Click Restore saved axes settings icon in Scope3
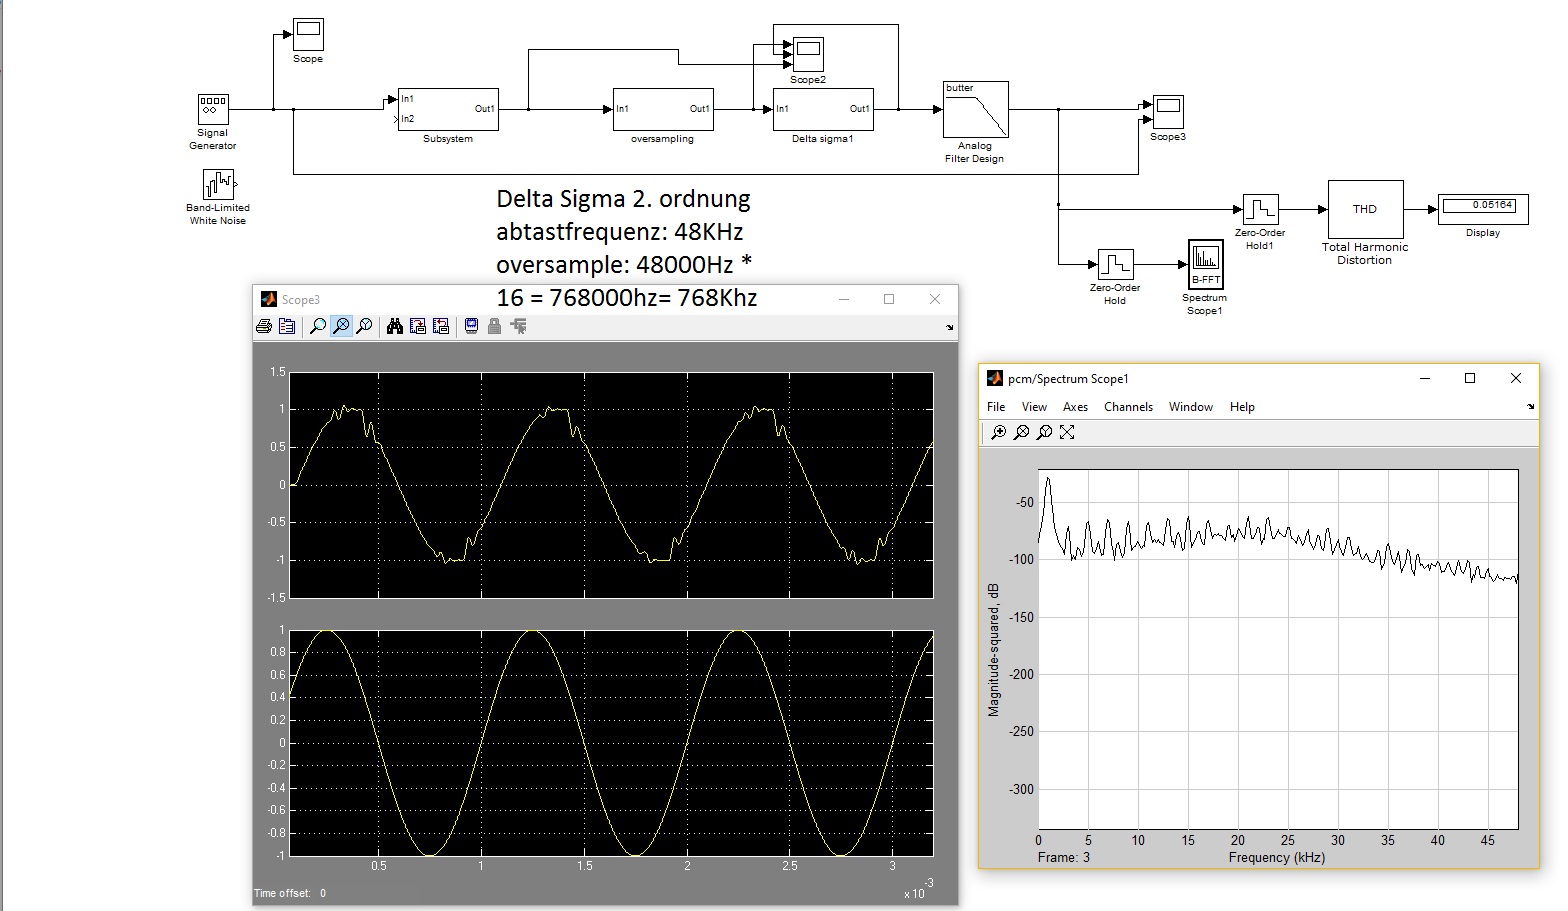 coord(441,326)
